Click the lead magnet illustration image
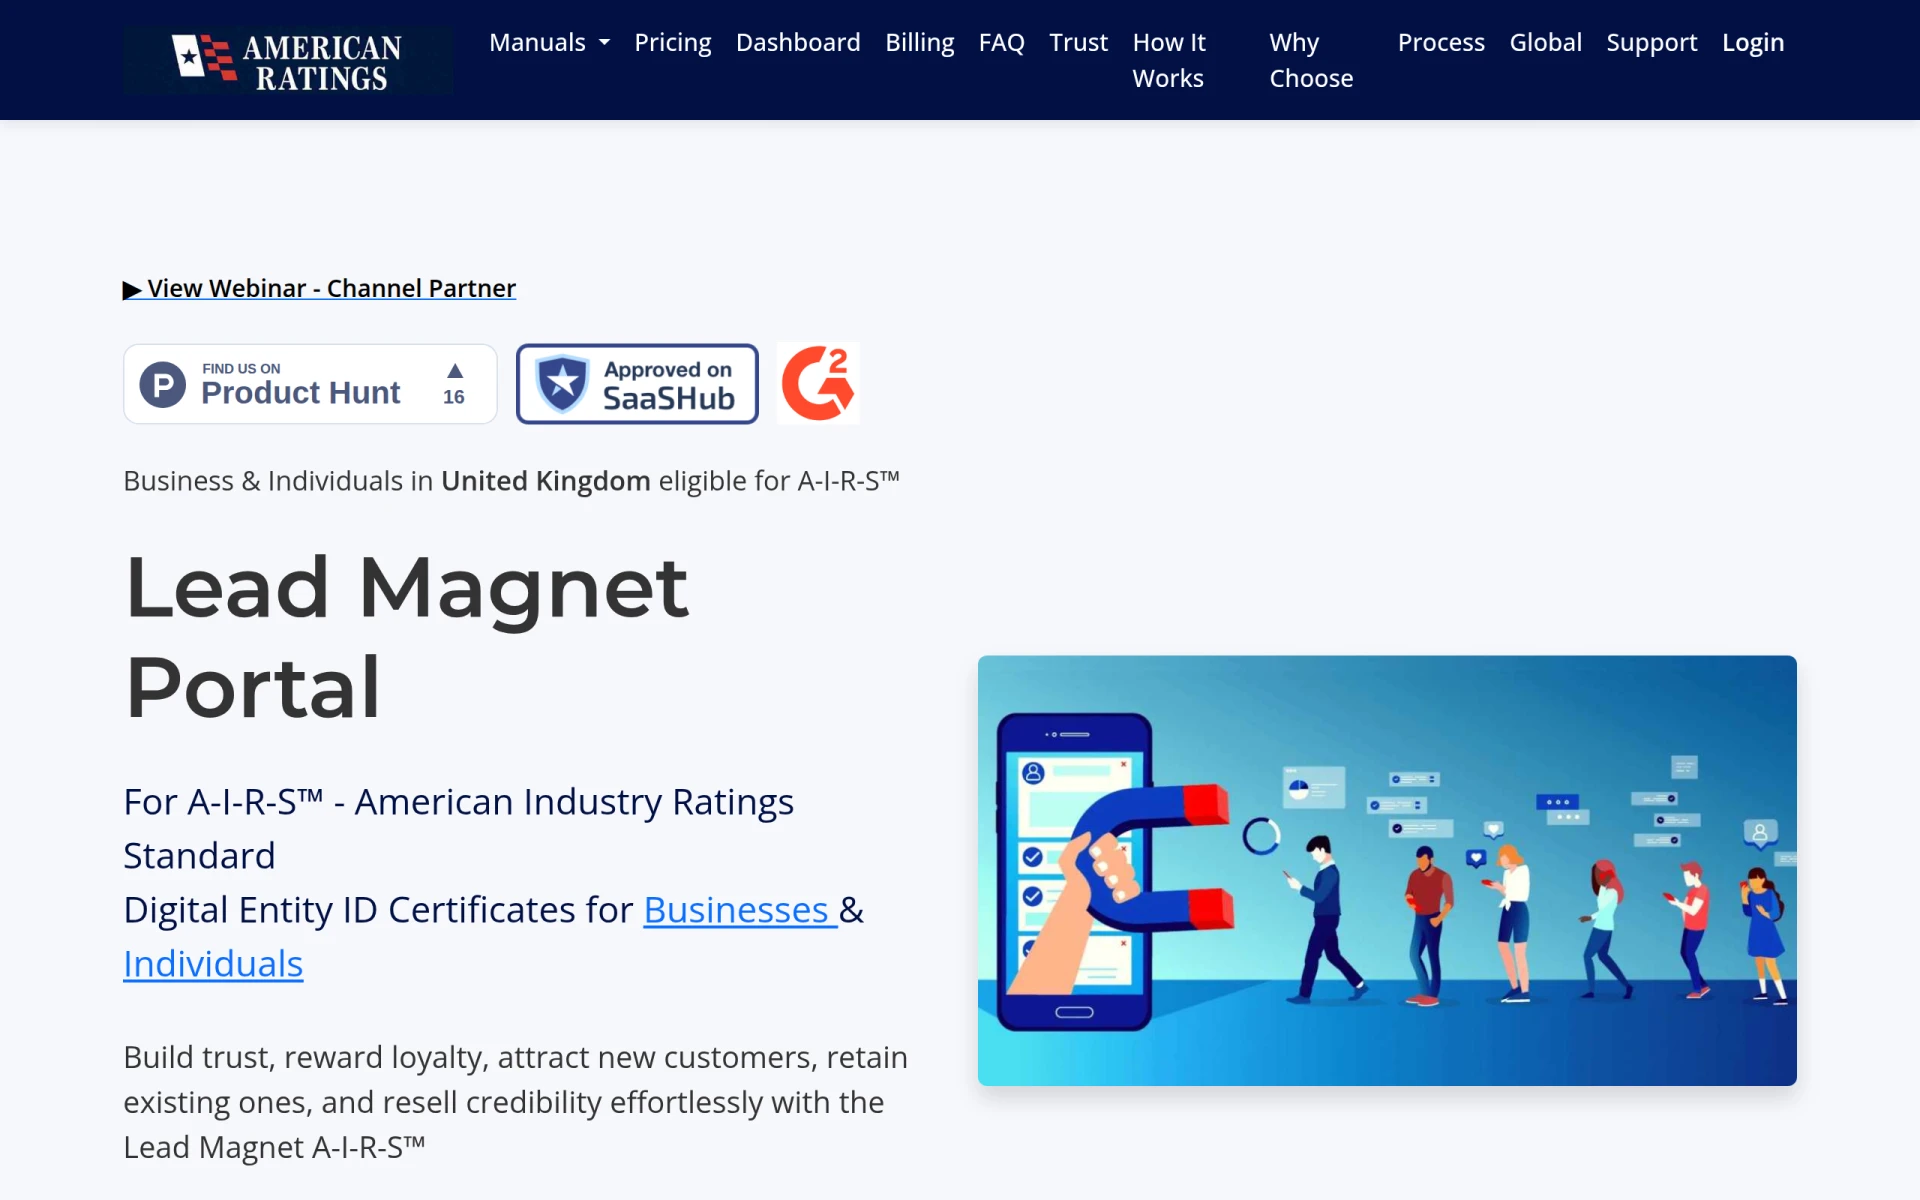 click(x=1387, y=870)
